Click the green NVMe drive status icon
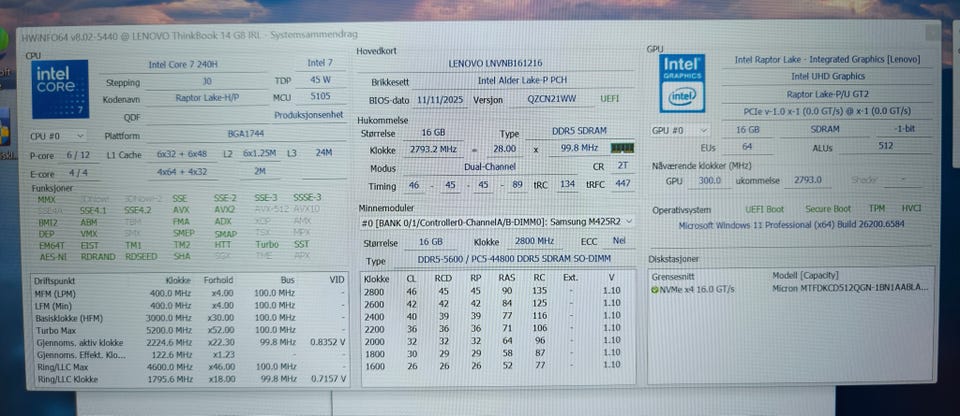The image size is (960, 416). click(655, 289)
